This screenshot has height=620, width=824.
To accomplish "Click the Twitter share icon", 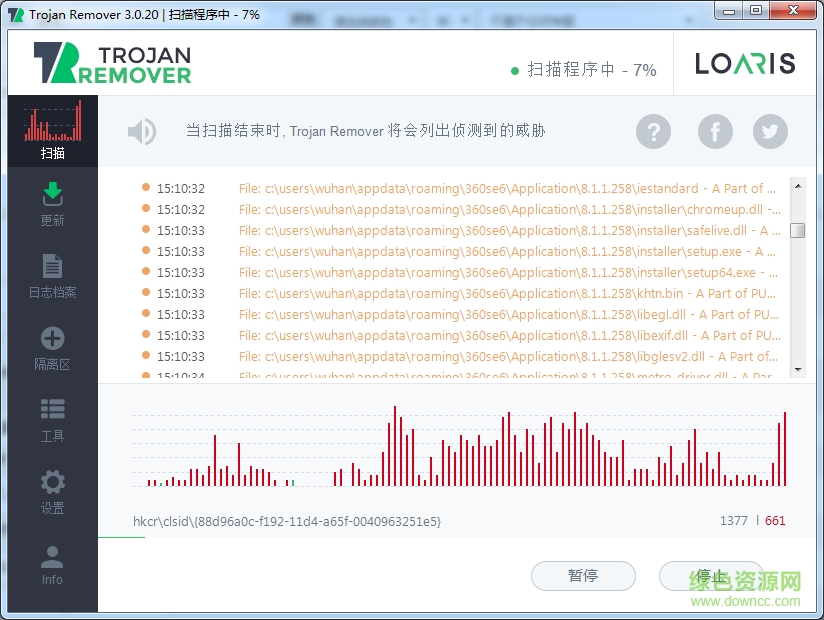I will pyautogui.click(x=770, y=131).
